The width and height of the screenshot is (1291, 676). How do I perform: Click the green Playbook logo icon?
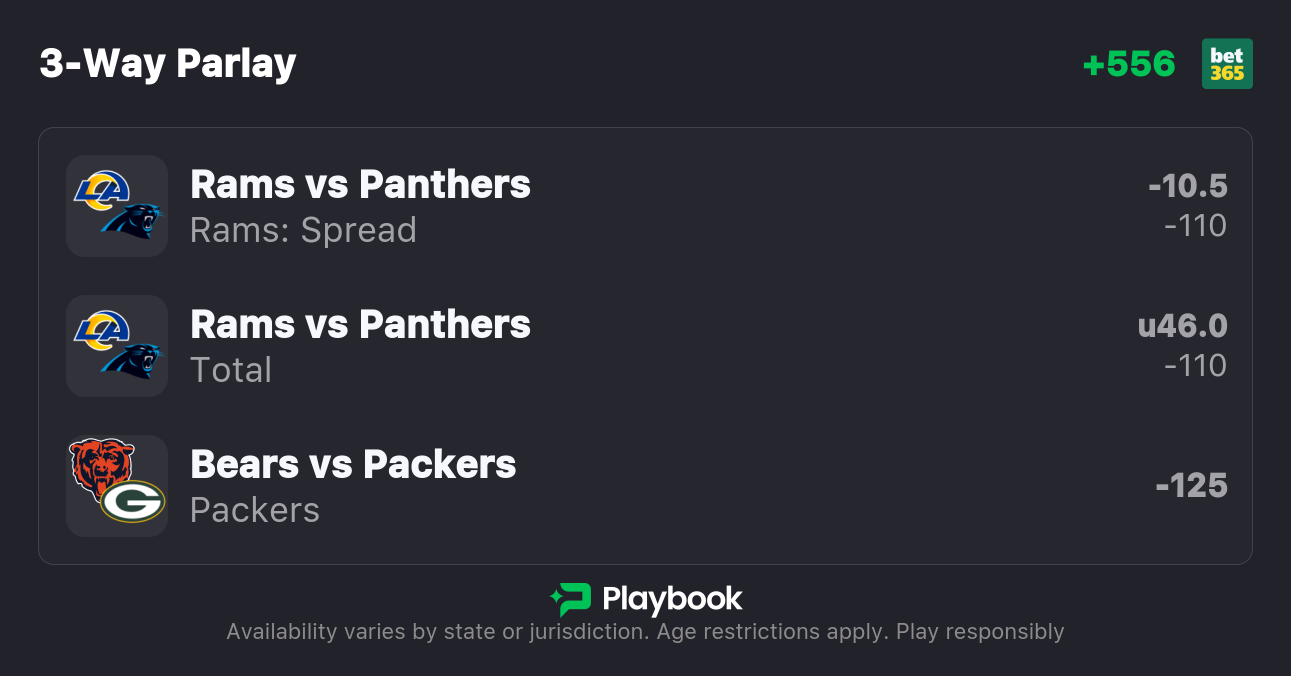coord(571,599)
